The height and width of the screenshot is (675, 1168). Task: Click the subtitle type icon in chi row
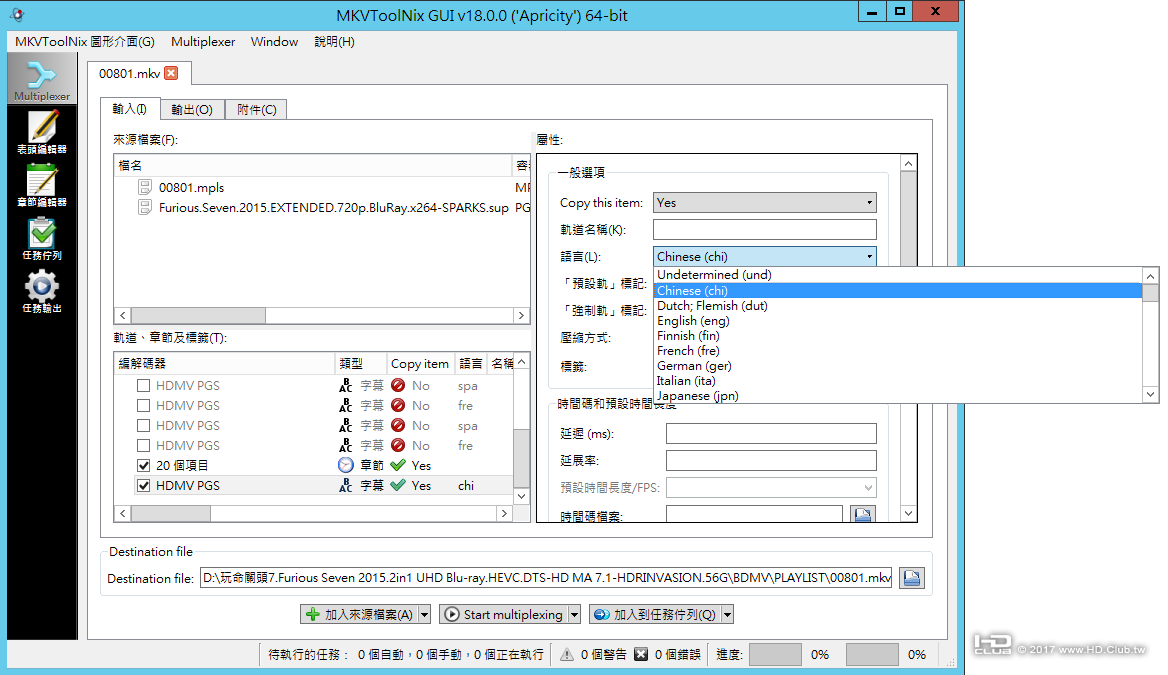pyautogui.click(x=346, y=485)
